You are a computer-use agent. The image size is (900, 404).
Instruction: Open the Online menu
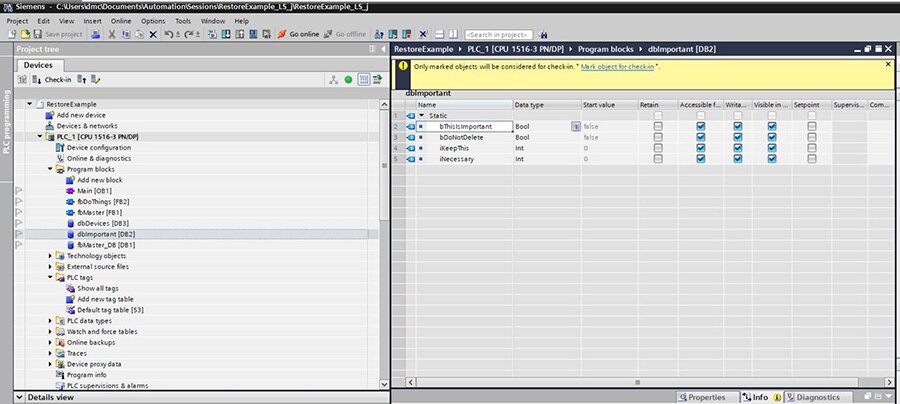(121, 21)
